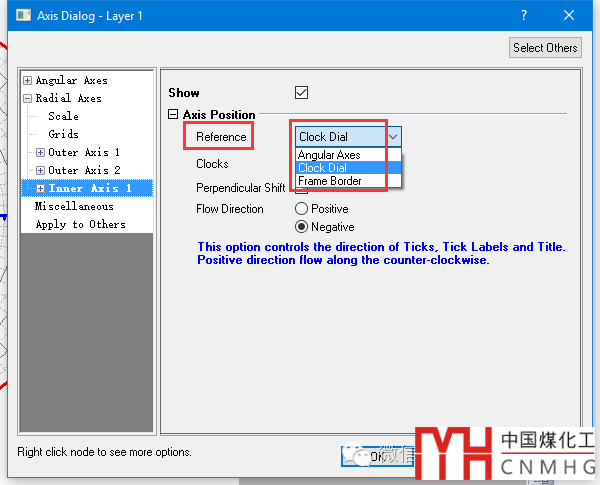Select the Positive flow direction
600x485 pixels.
point(302,209)
